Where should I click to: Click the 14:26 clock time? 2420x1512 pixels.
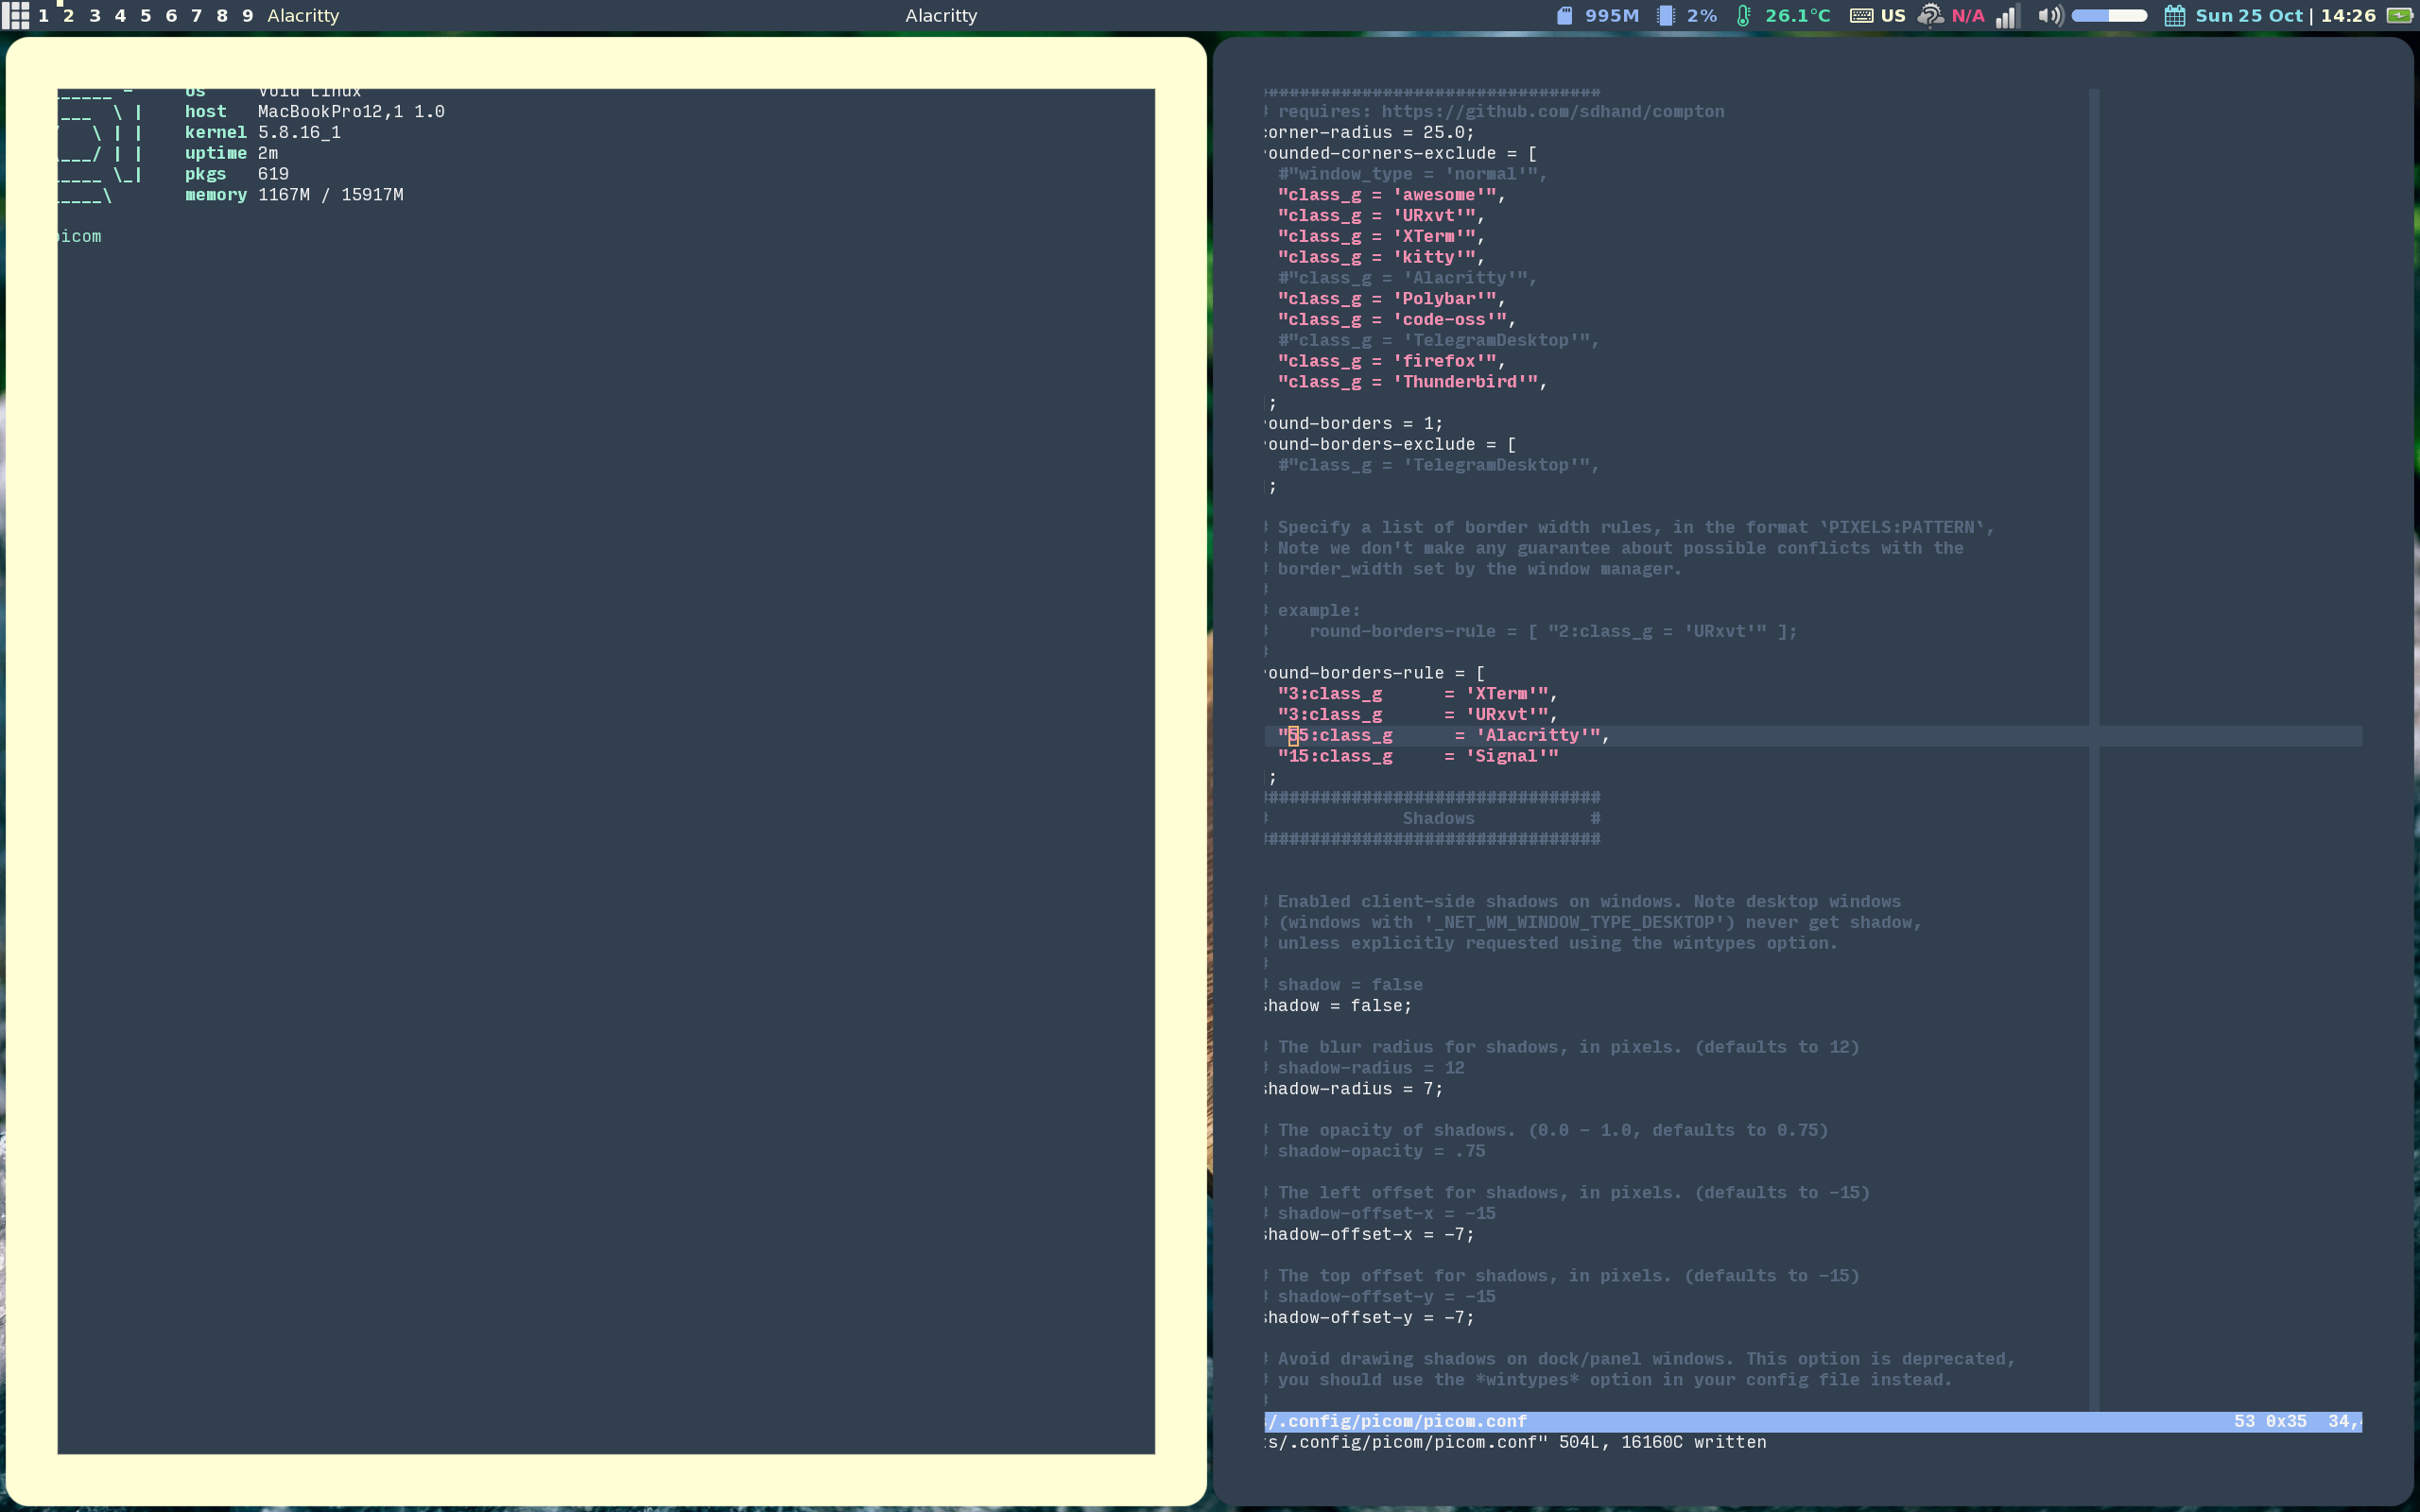point(2348,15)
